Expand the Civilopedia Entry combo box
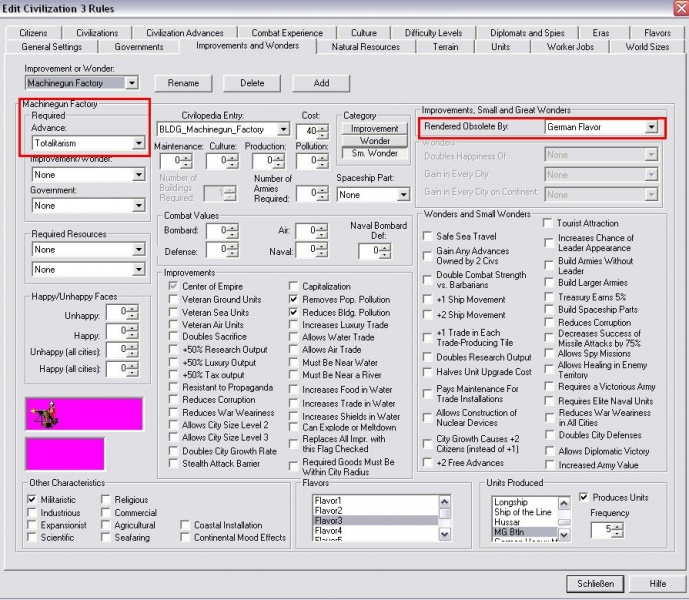 click(x=283, y=130)
